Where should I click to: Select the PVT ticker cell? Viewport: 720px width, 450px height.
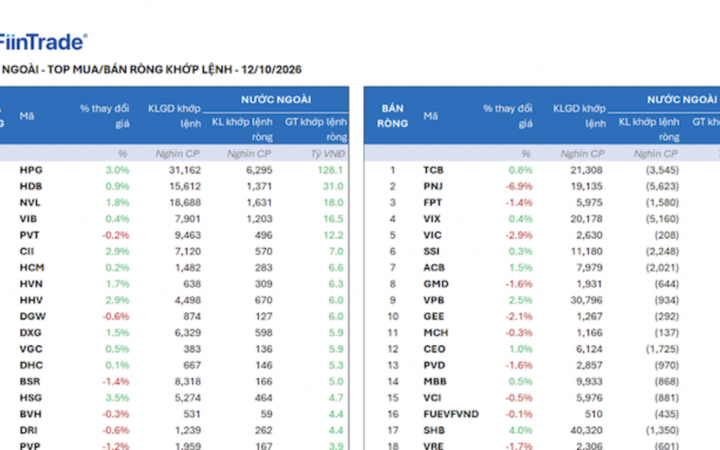29,235
